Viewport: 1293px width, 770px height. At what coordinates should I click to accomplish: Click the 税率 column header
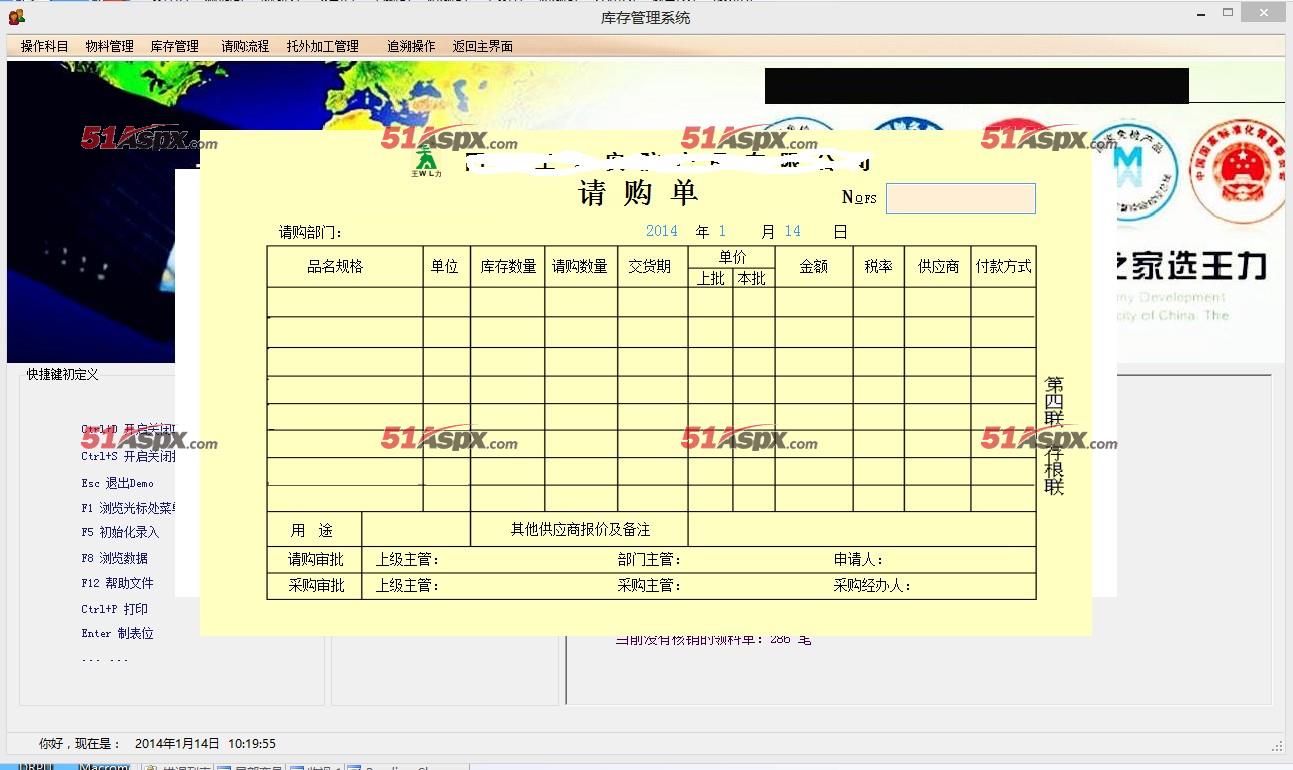878,267
